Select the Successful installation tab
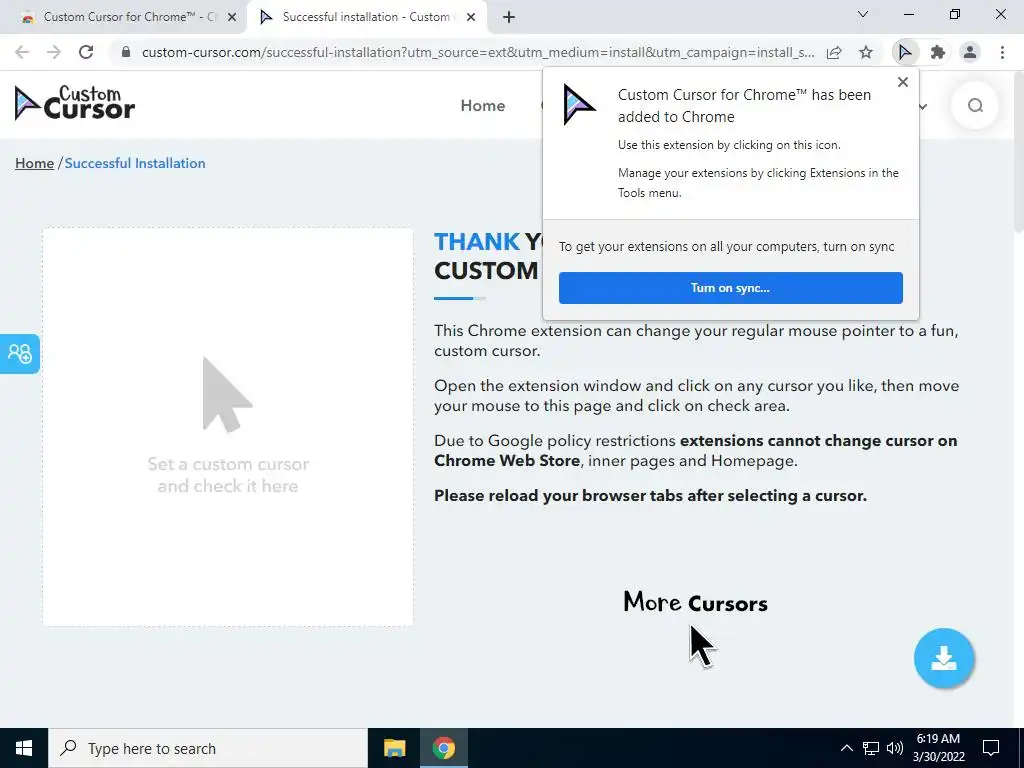The width and height of the screenshot is (1024, 768). [x=367, y=18]
